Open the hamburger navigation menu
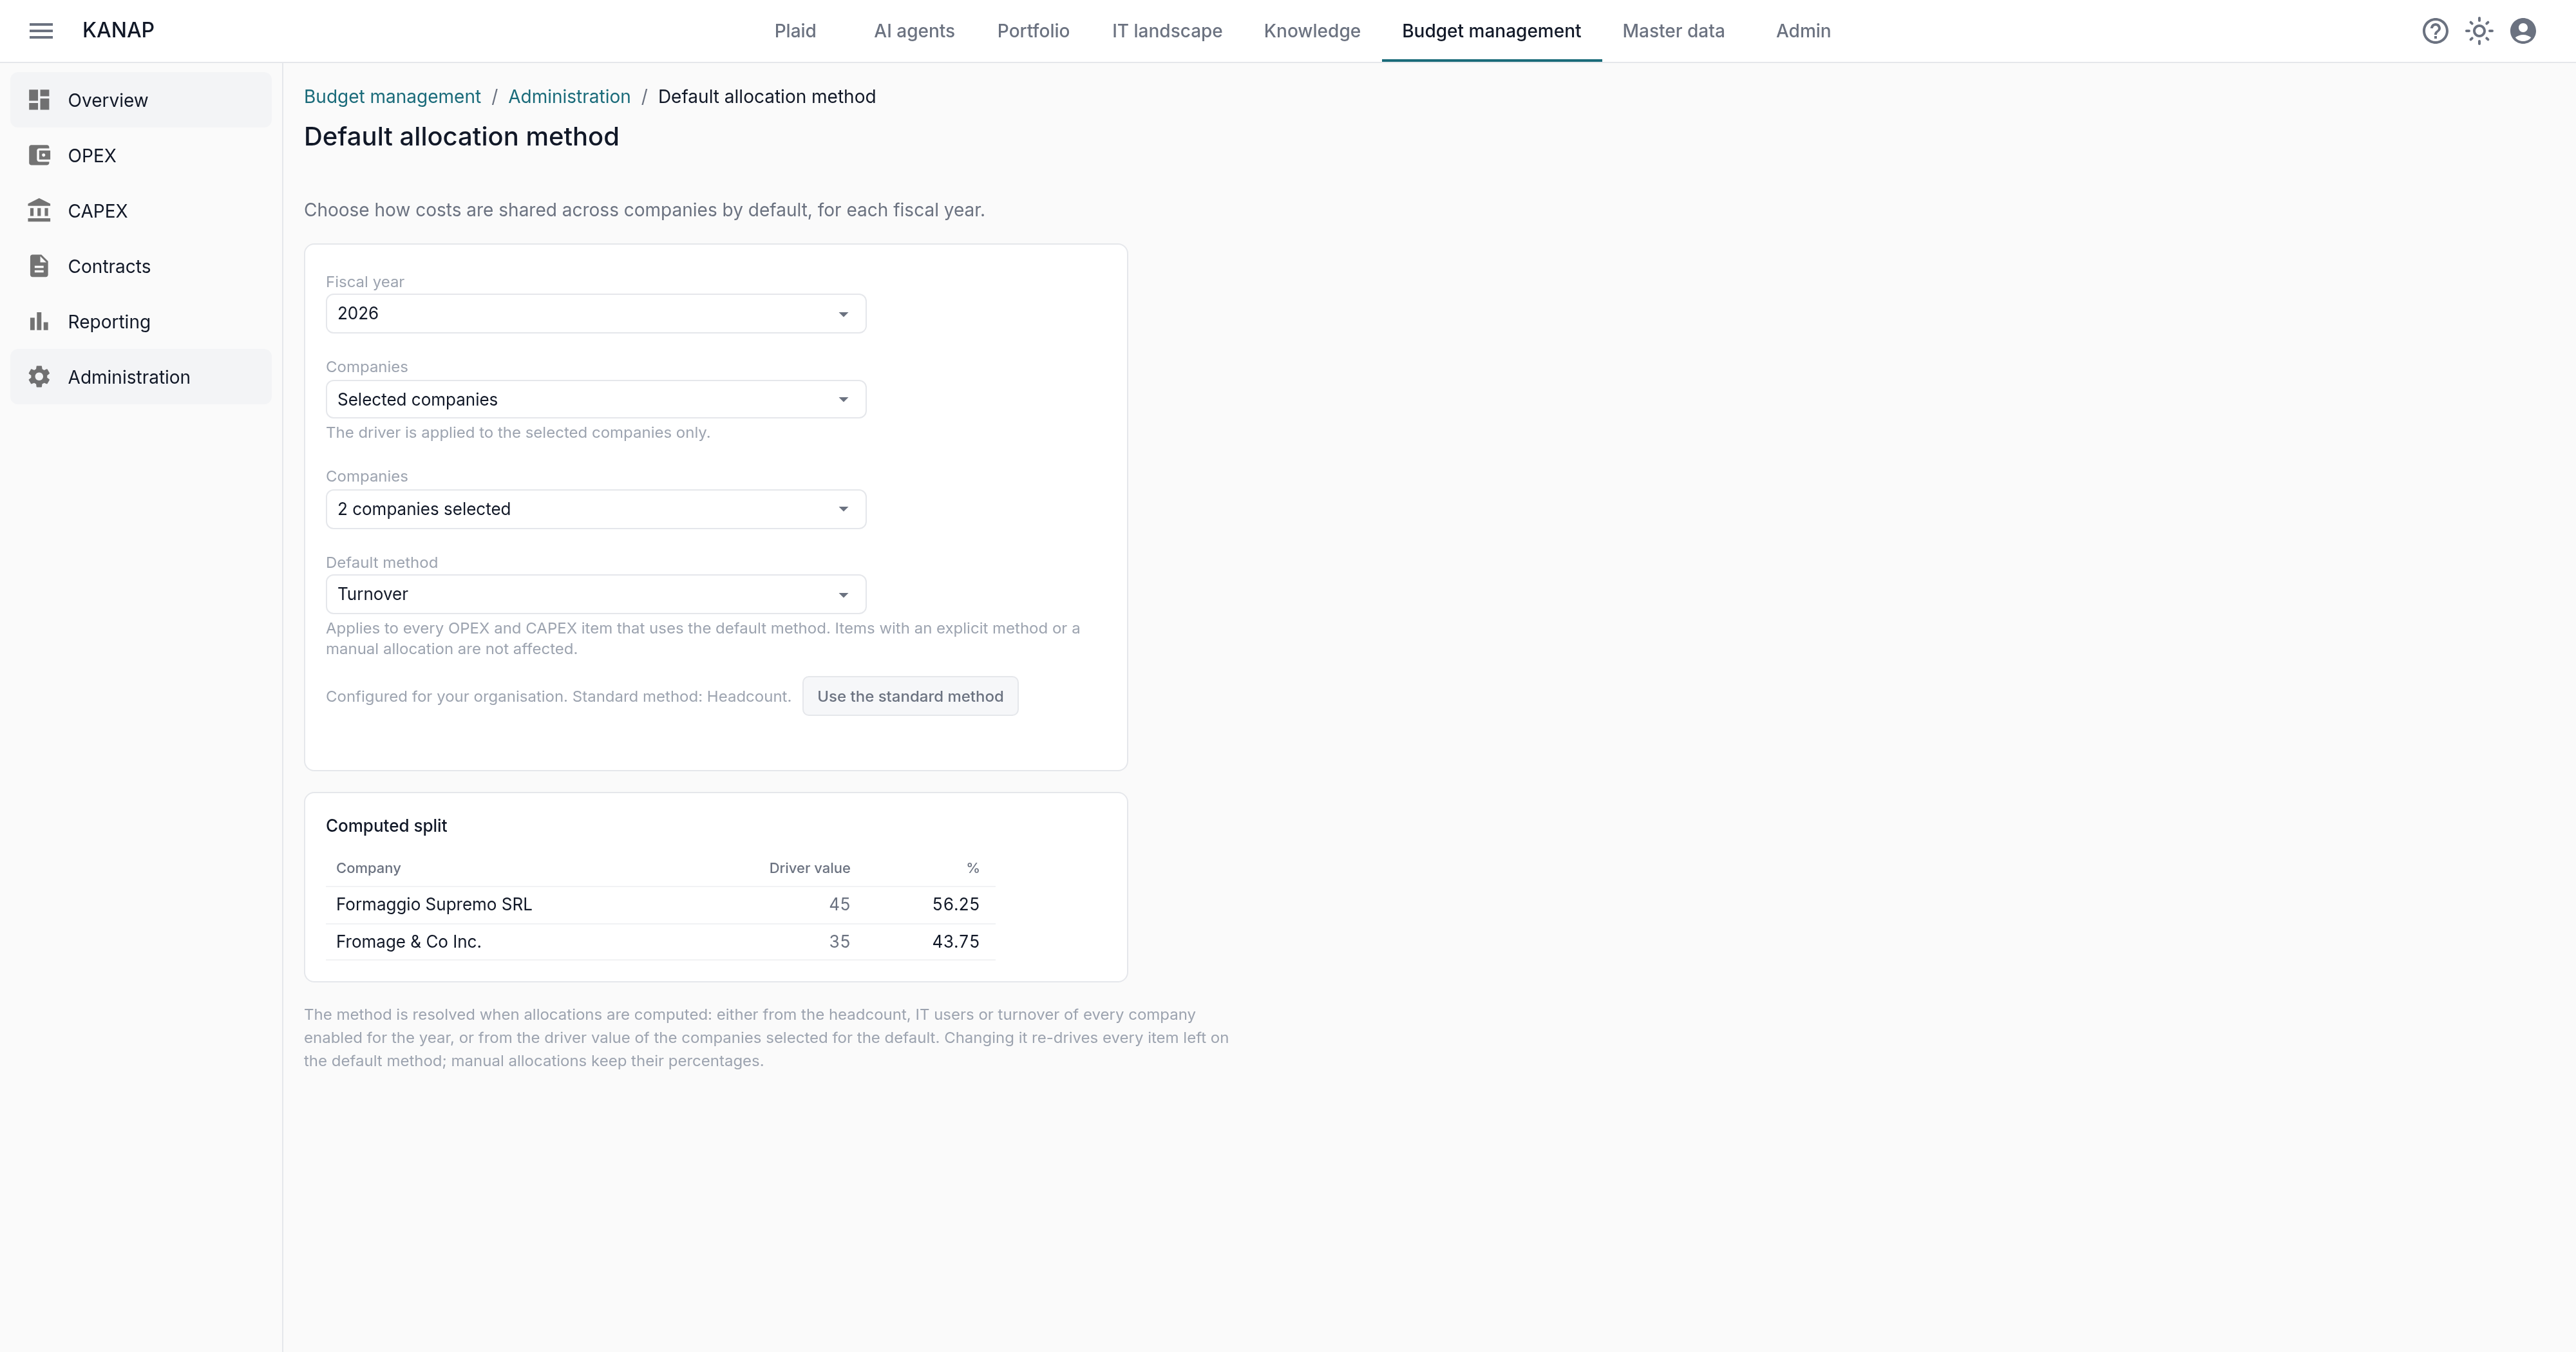This screenshot has width=2576, height=1352. point(41,31)
